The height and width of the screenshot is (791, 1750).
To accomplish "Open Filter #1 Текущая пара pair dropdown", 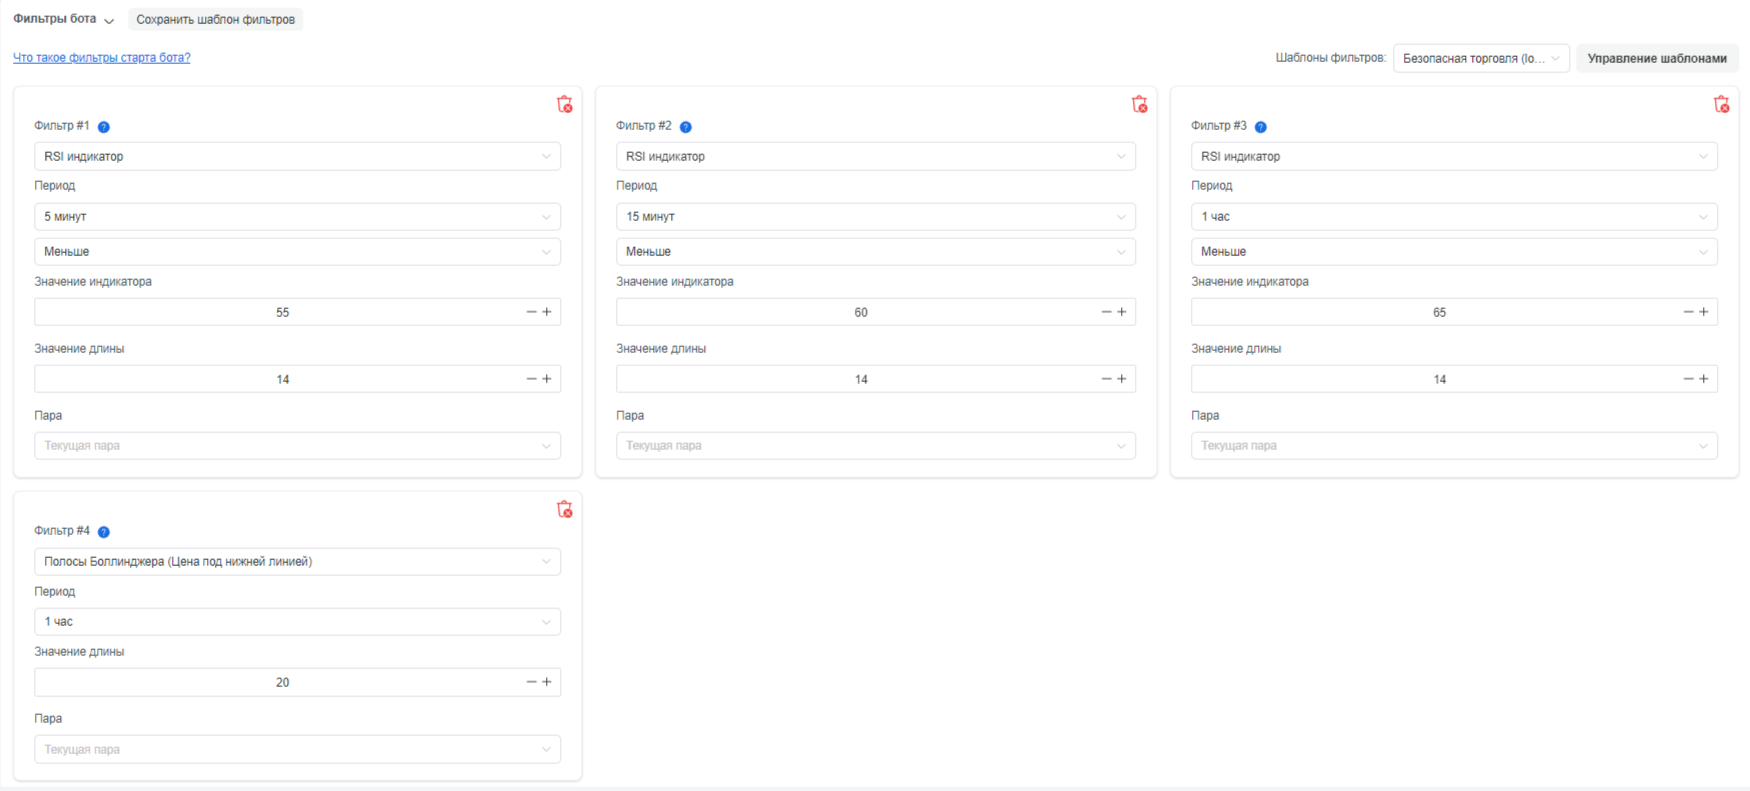I will click(x=297, y=445).
